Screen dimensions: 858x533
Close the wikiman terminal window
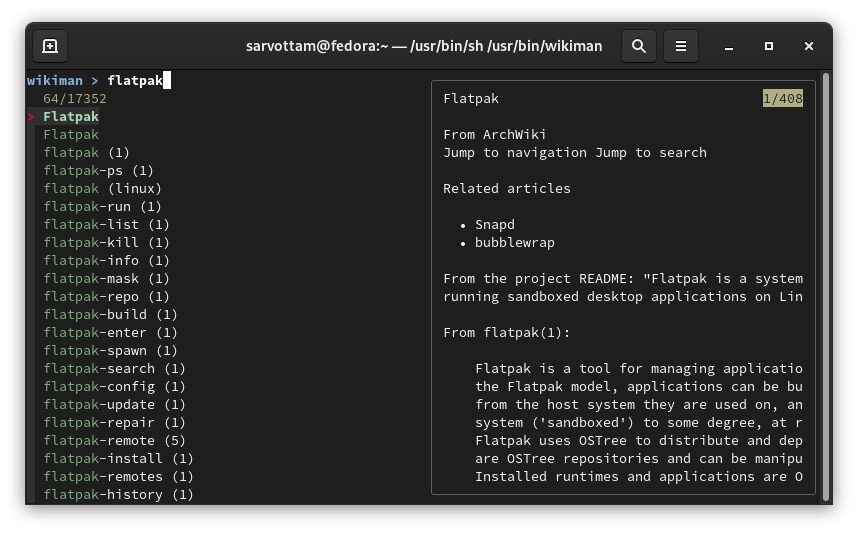point(809,46)
